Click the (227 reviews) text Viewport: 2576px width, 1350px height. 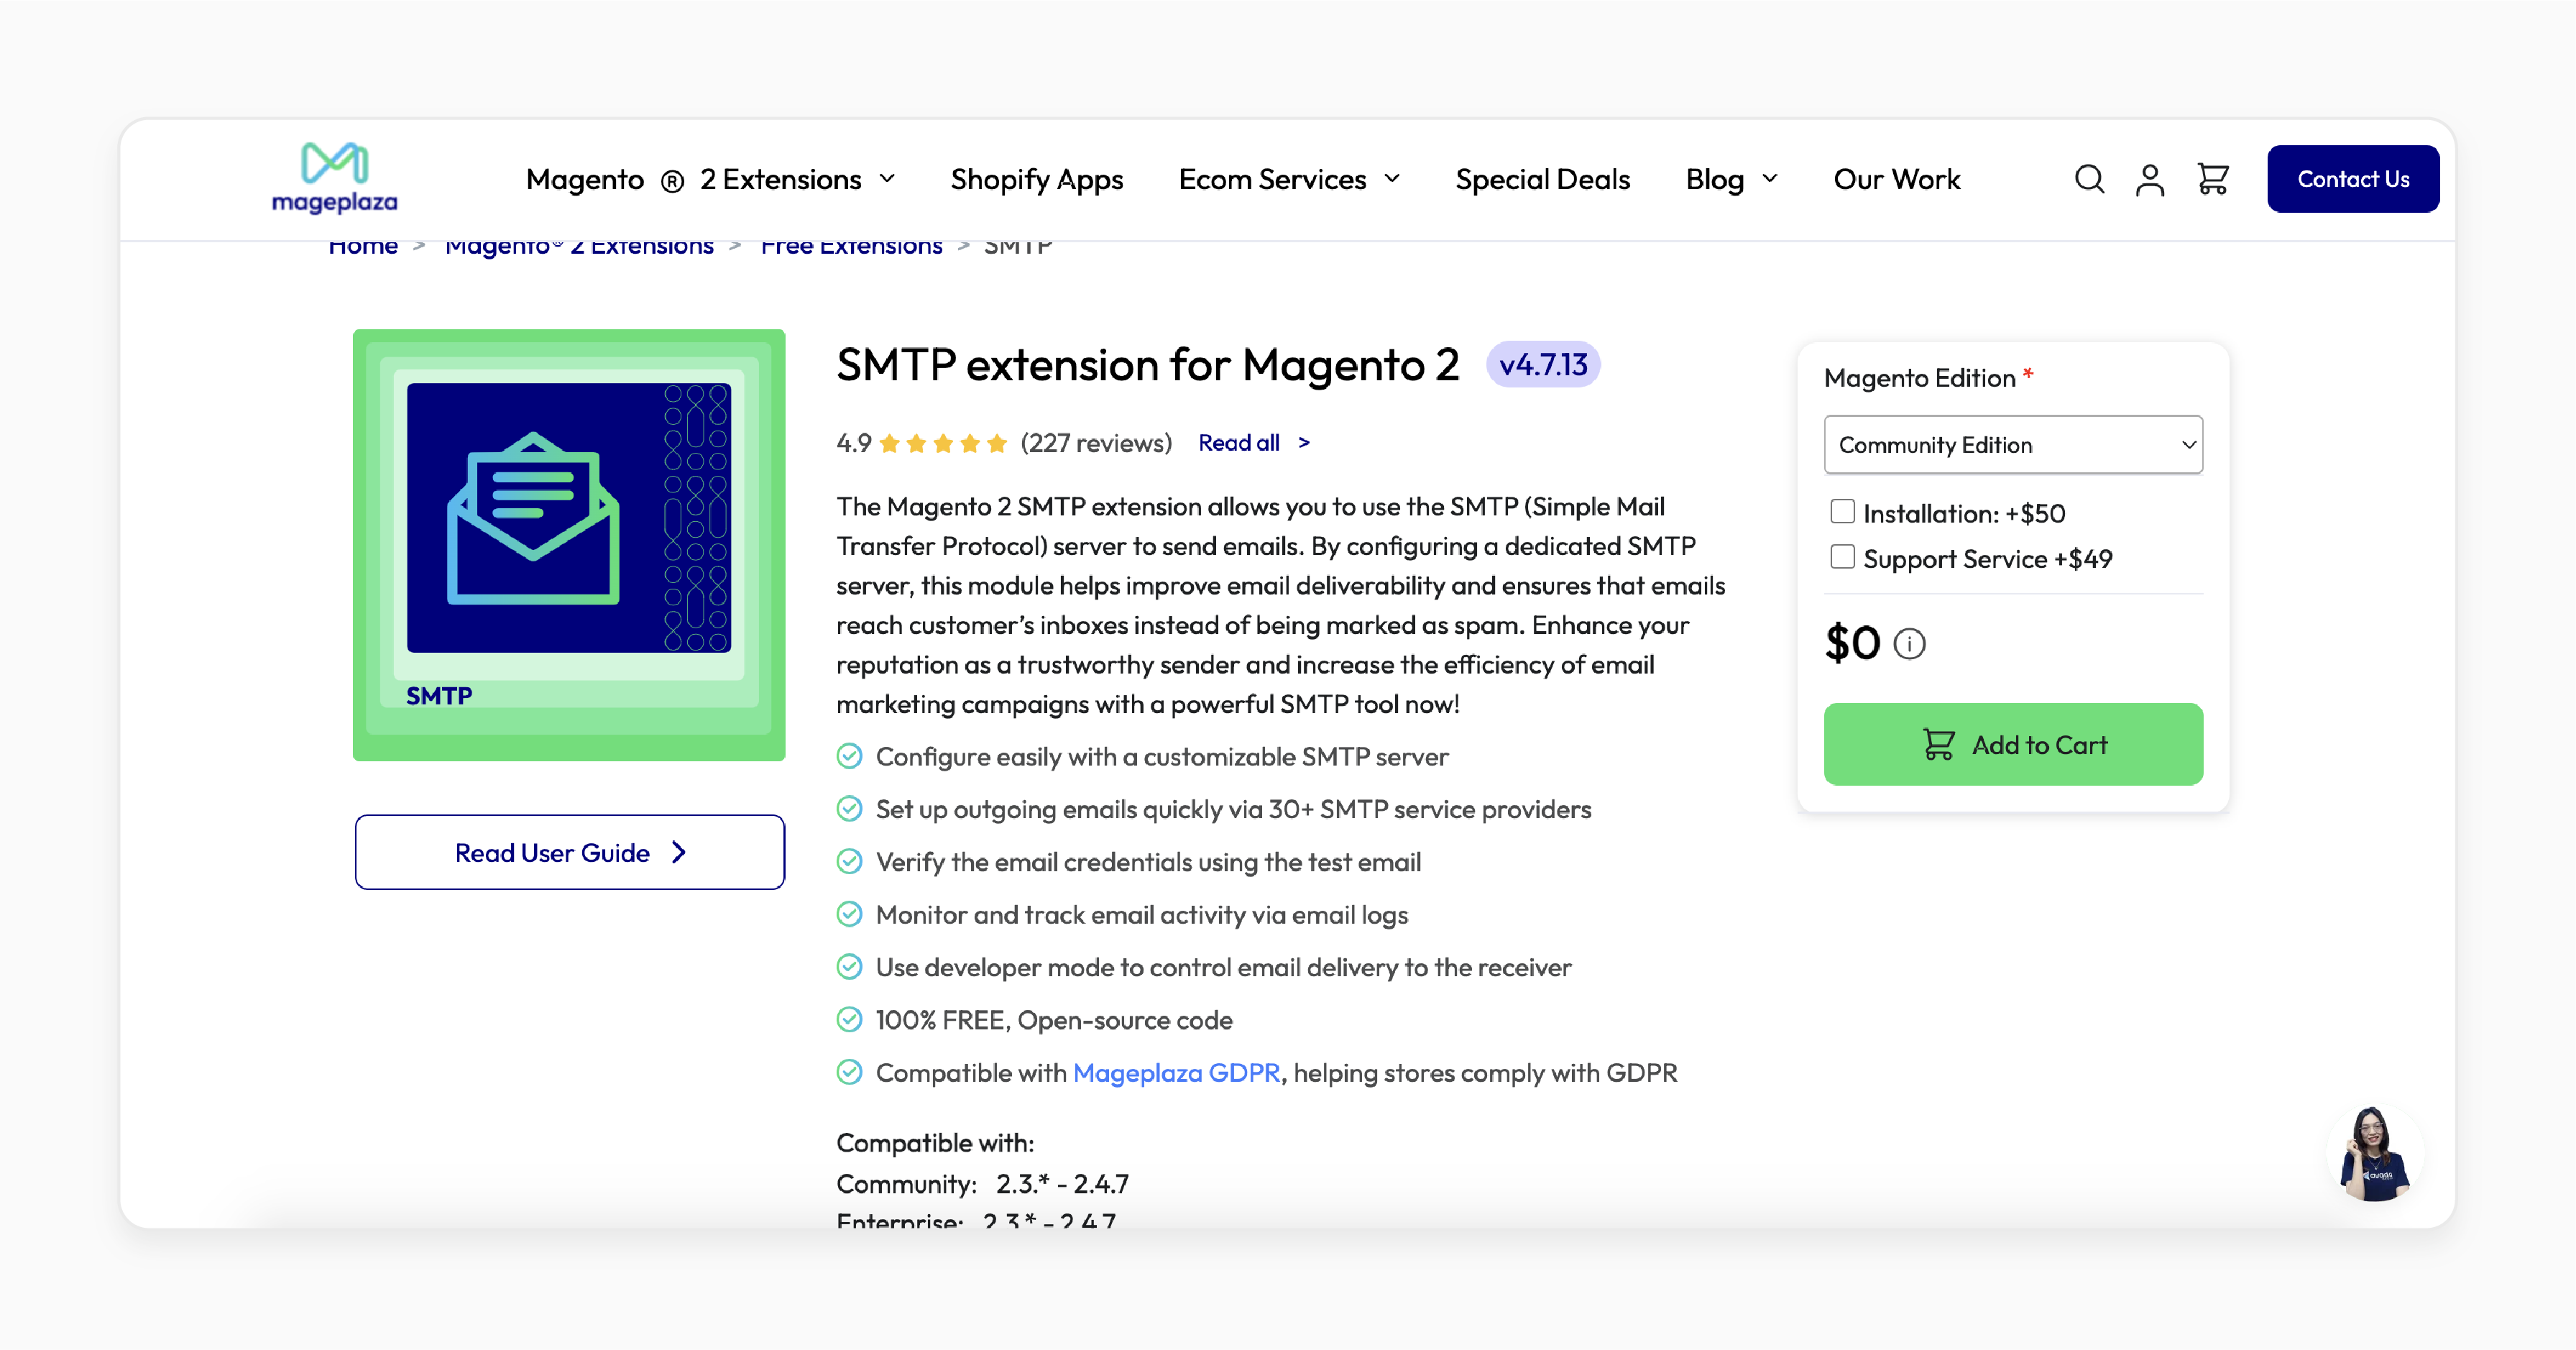[x=1096, y=443]
